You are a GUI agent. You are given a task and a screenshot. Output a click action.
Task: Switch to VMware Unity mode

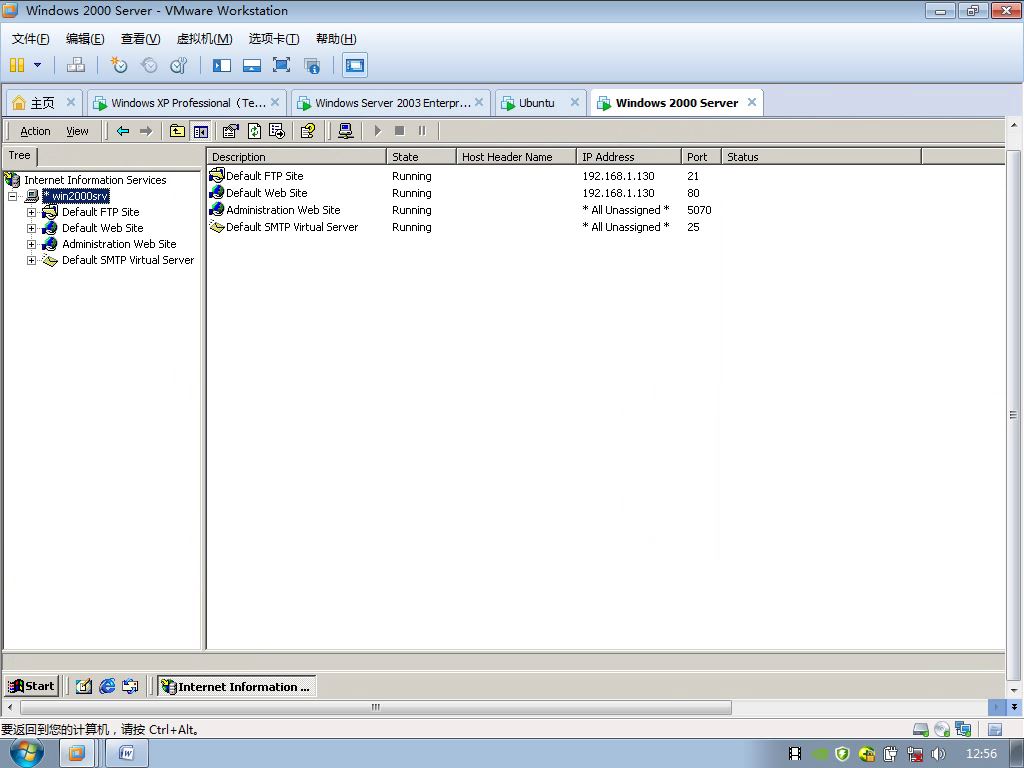(312, 65)
